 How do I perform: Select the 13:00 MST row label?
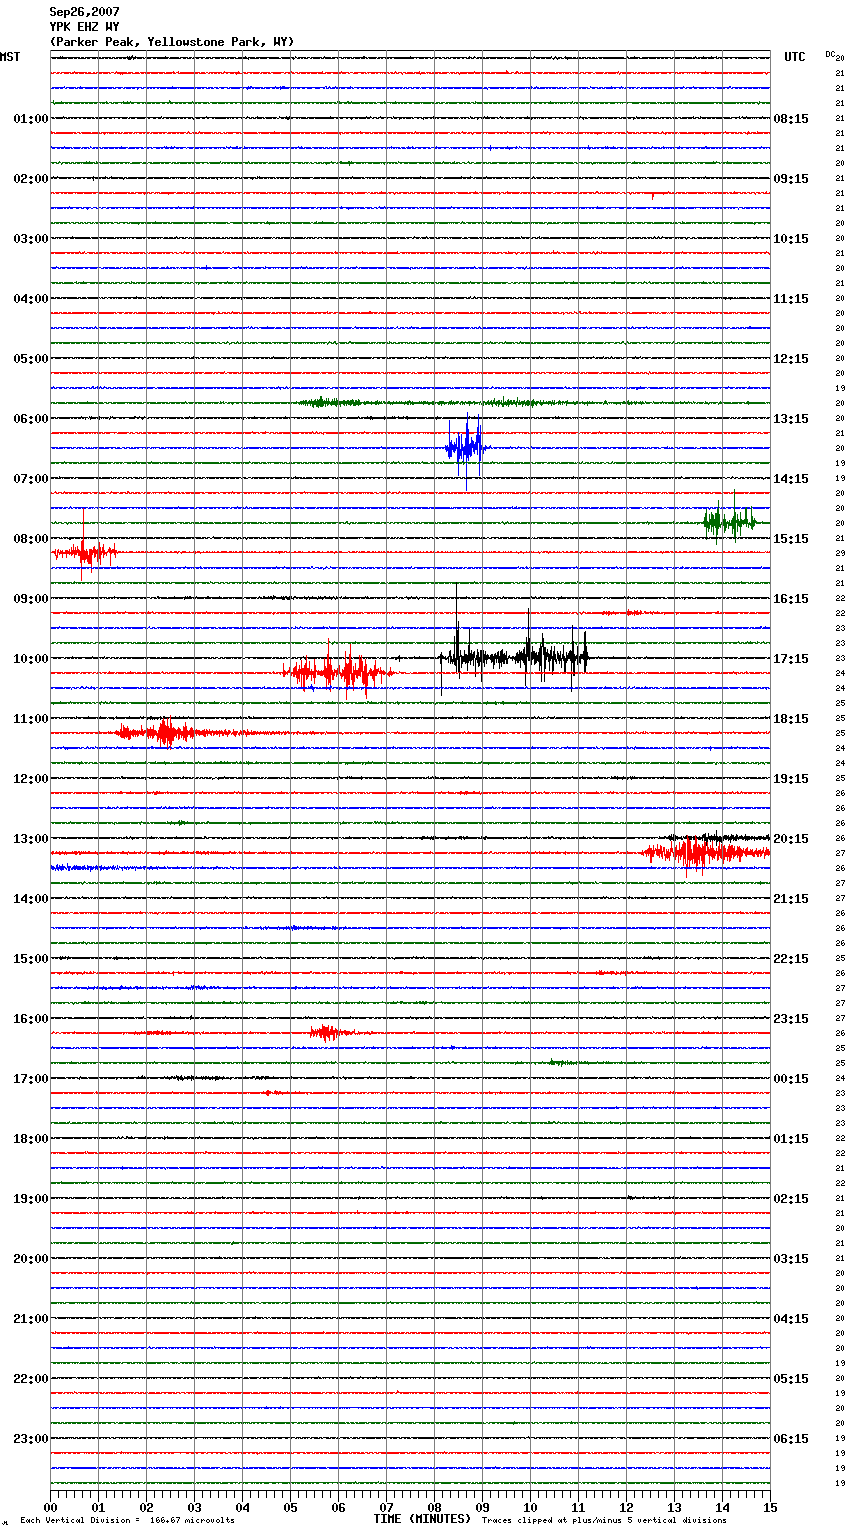click(30, 839)
